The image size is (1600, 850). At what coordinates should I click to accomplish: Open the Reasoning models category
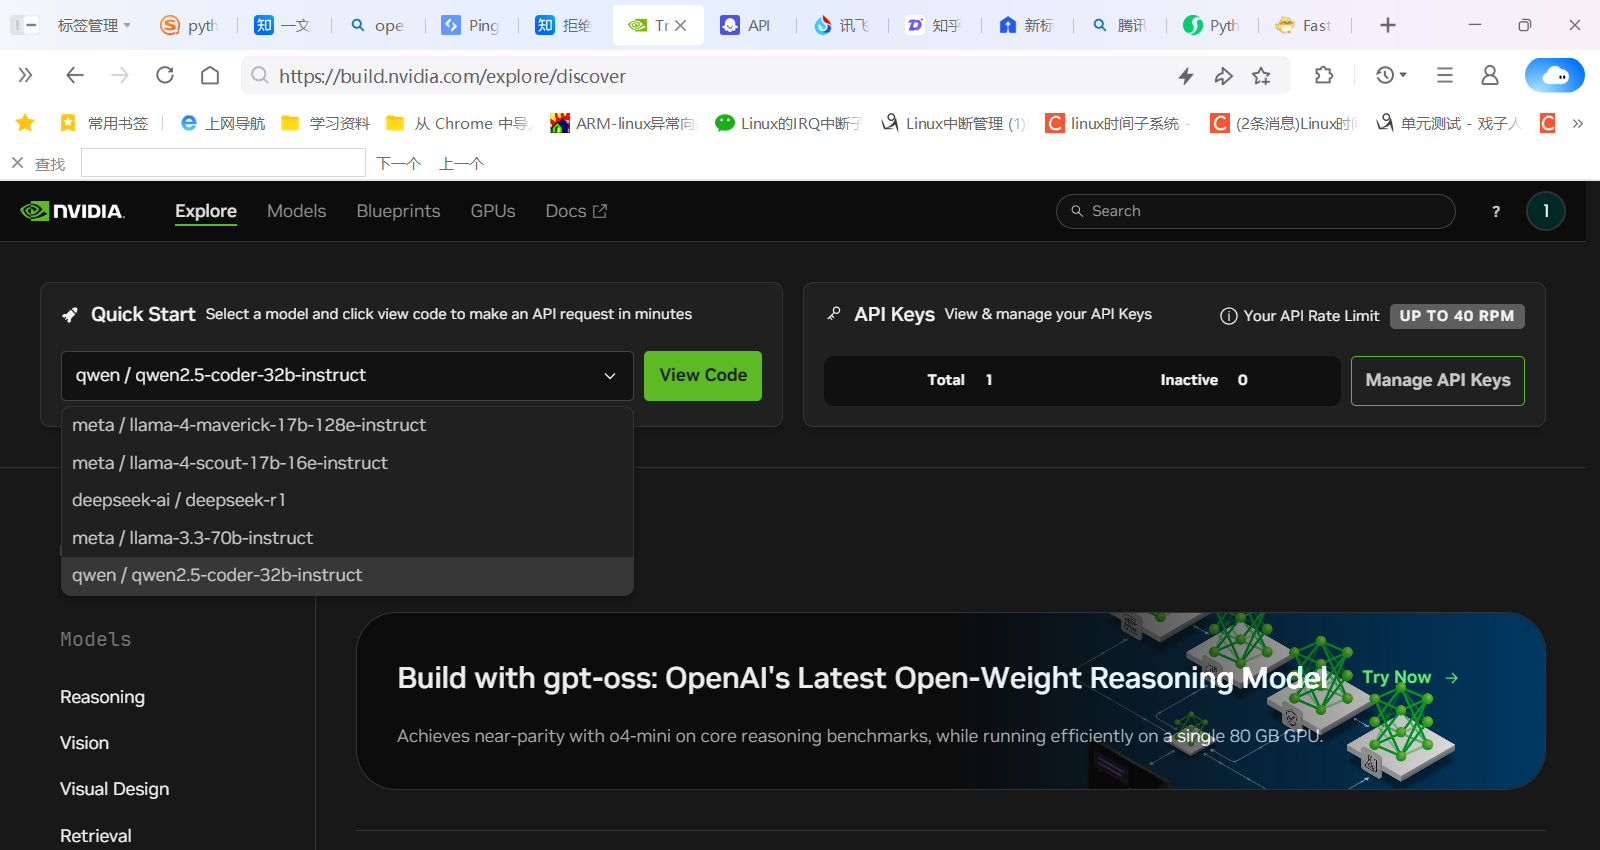(102, 697)
